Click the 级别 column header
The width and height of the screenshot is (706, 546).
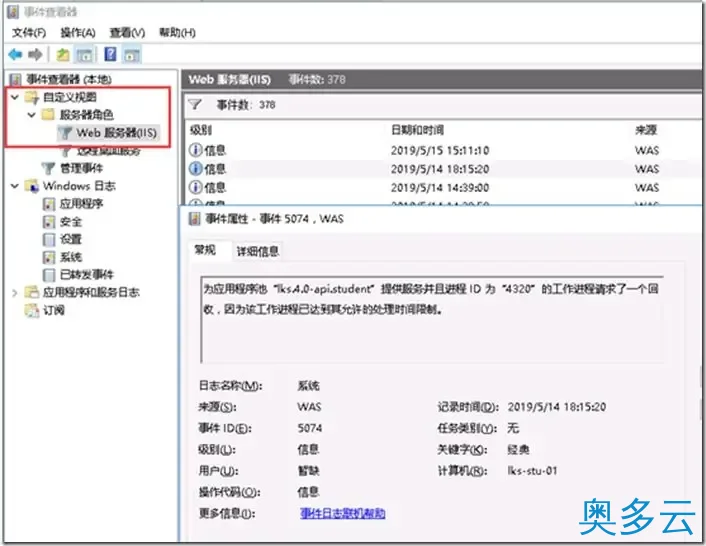click(201, 130)
